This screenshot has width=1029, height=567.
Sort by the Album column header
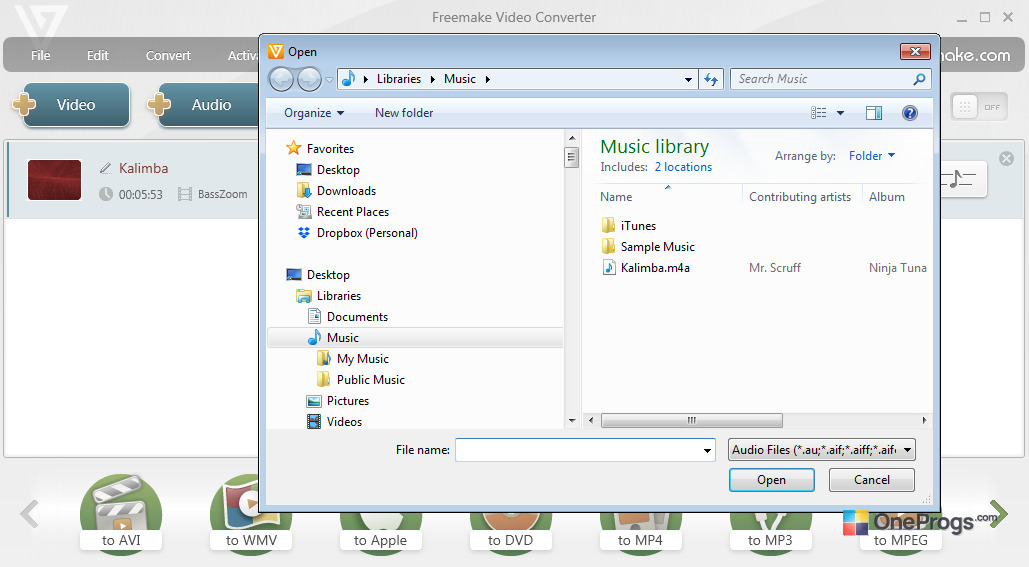click(x=887, y=196)
